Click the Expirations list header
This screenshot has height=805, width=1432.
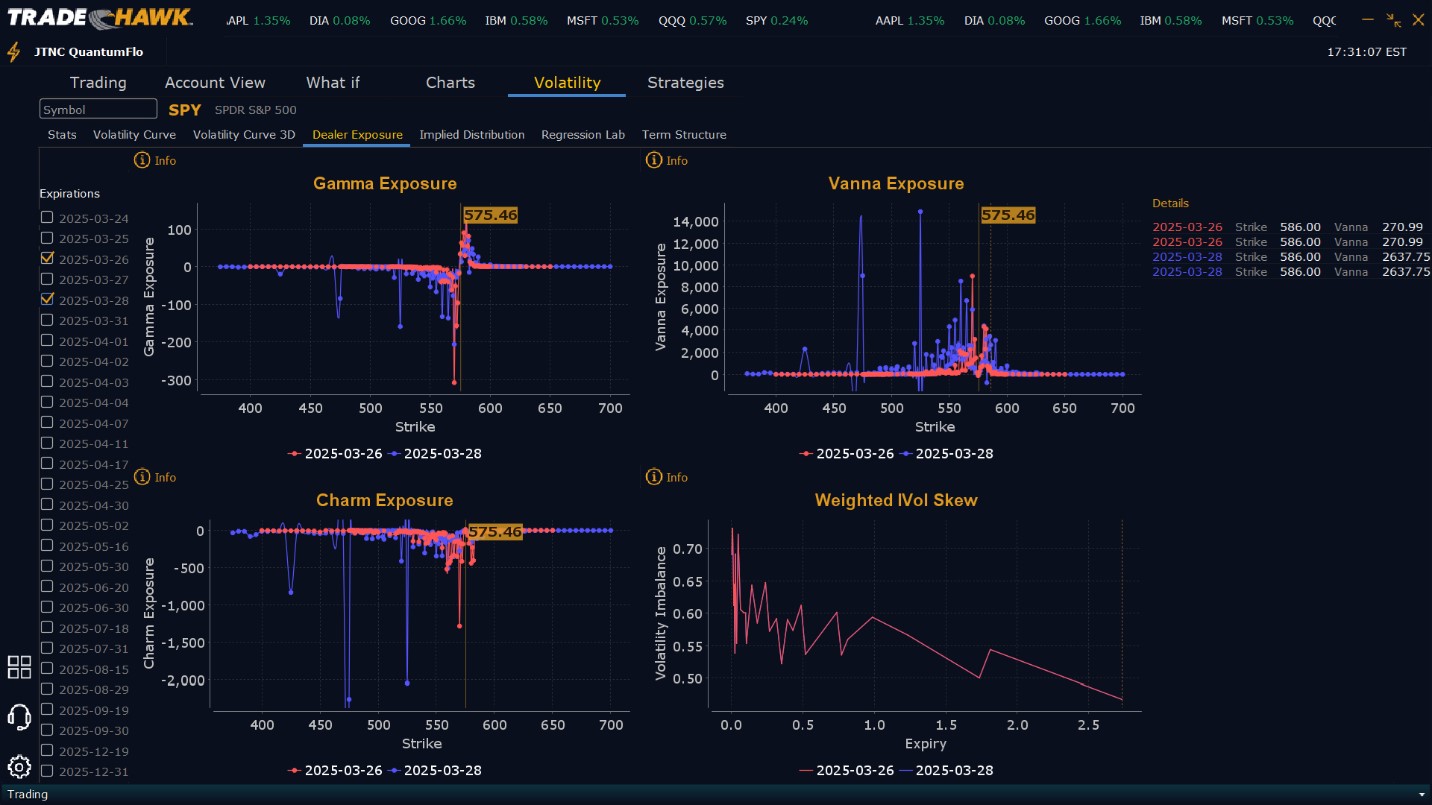coord(70,194)
